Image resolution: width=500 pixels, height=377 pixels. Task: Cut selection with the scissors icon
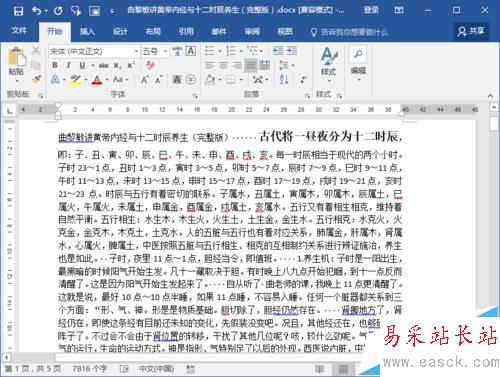click(x=36, y=51)
